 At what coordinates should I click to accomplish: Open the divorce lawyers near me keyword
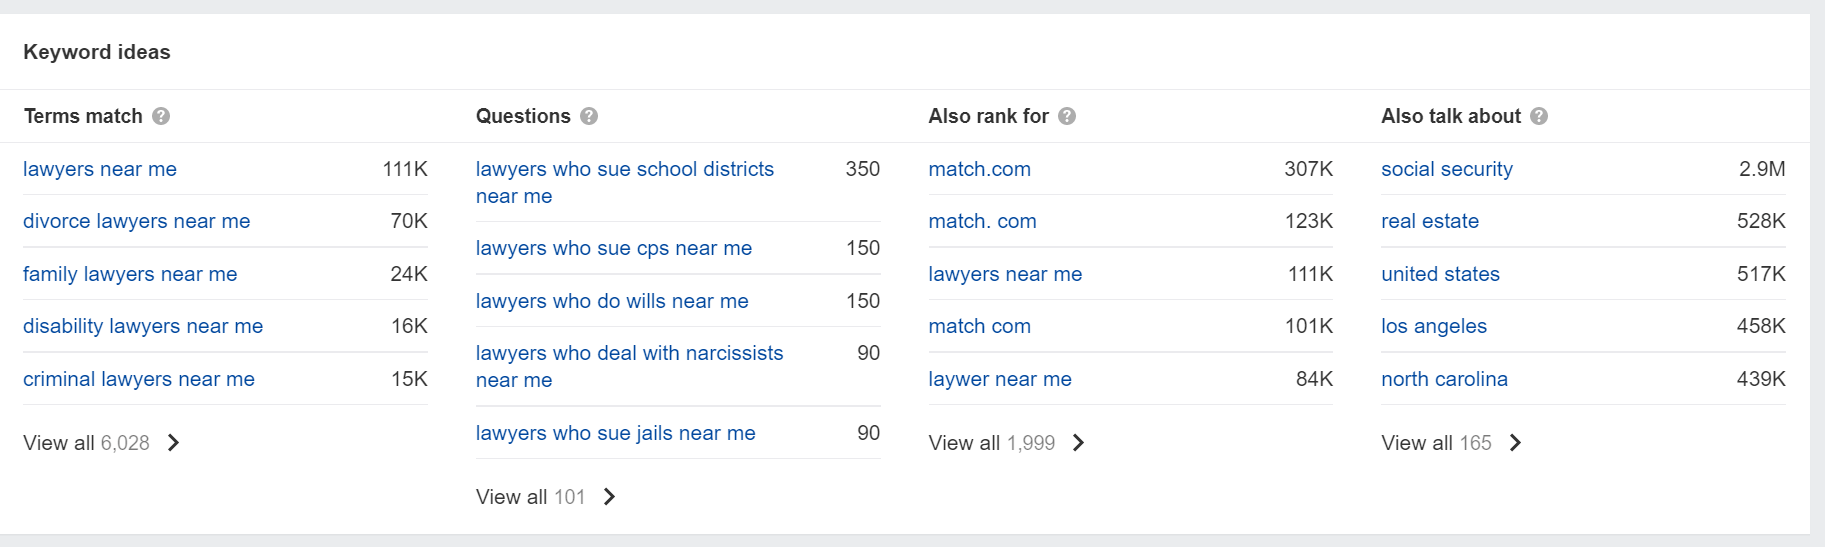tap(137, 221)
